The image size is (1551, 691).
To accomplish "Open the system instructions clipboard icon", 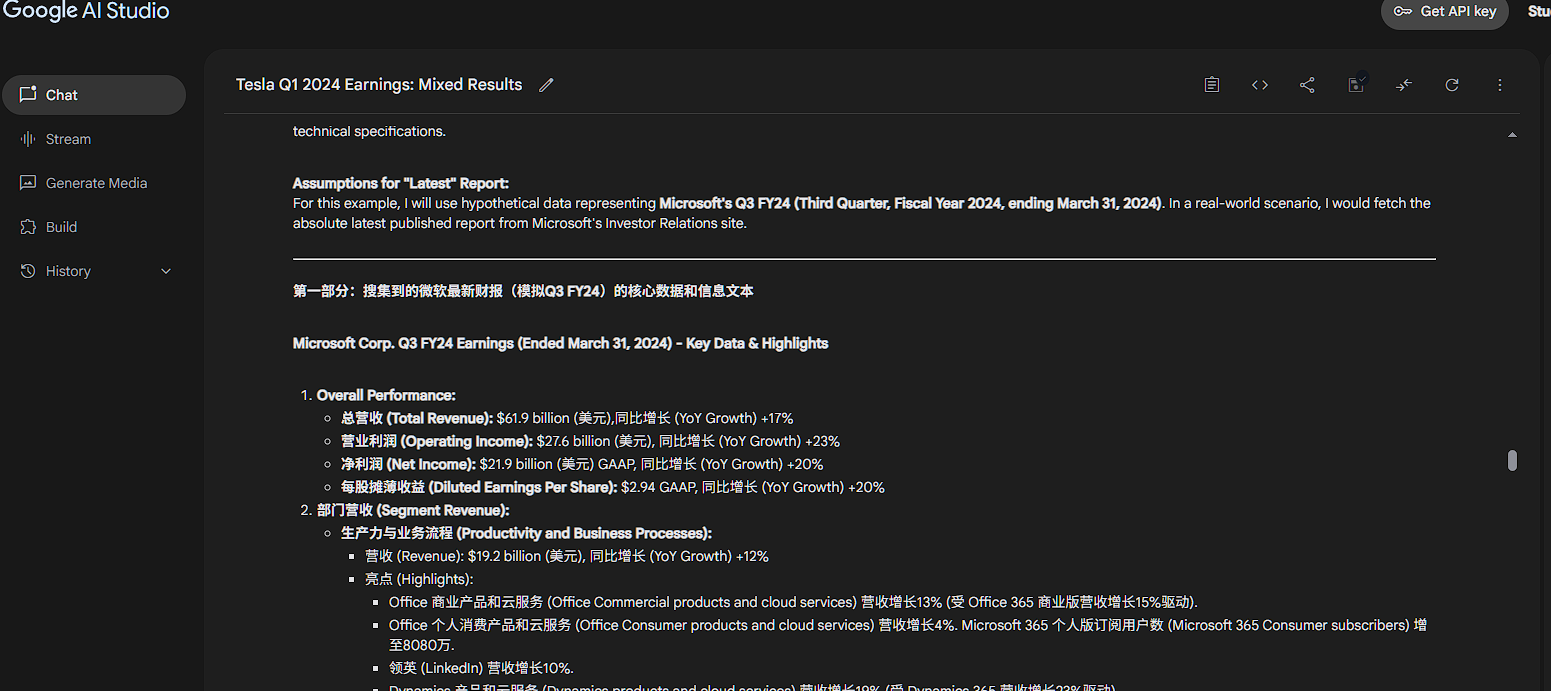I will pyautogui.click(x=1211, y=85).
